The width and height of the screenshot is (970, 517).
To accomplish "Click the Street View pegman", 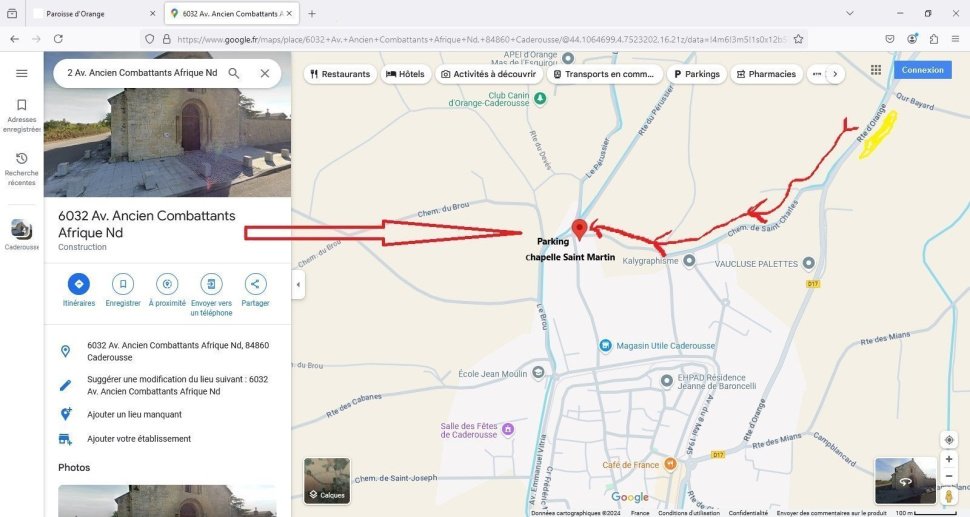I will tap(949, 495).
